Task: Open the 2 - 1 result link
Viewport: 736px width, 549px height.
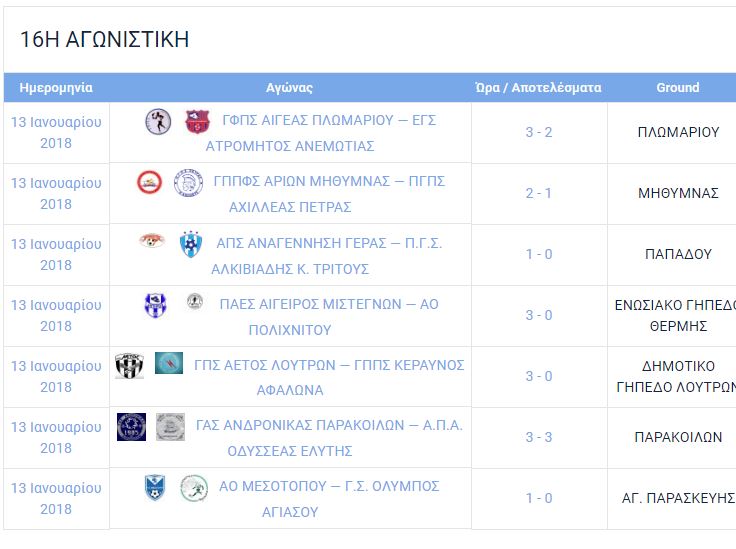Action: [539, 193]
